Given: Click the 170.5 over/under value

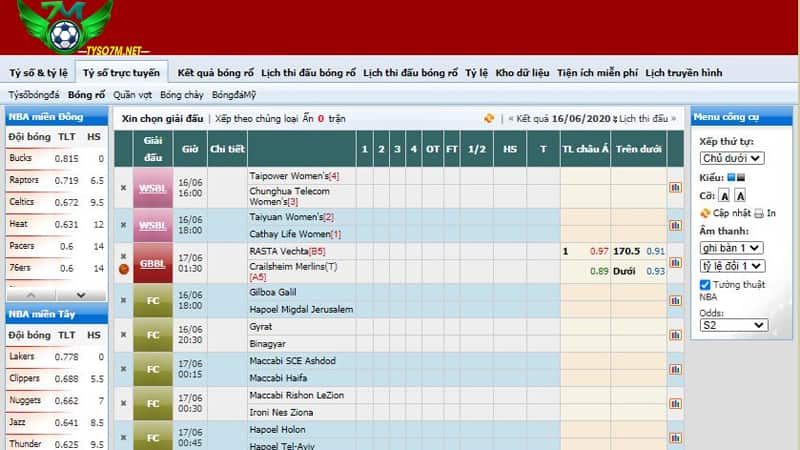Looking at the screenshot, I should tap(627, 251).
